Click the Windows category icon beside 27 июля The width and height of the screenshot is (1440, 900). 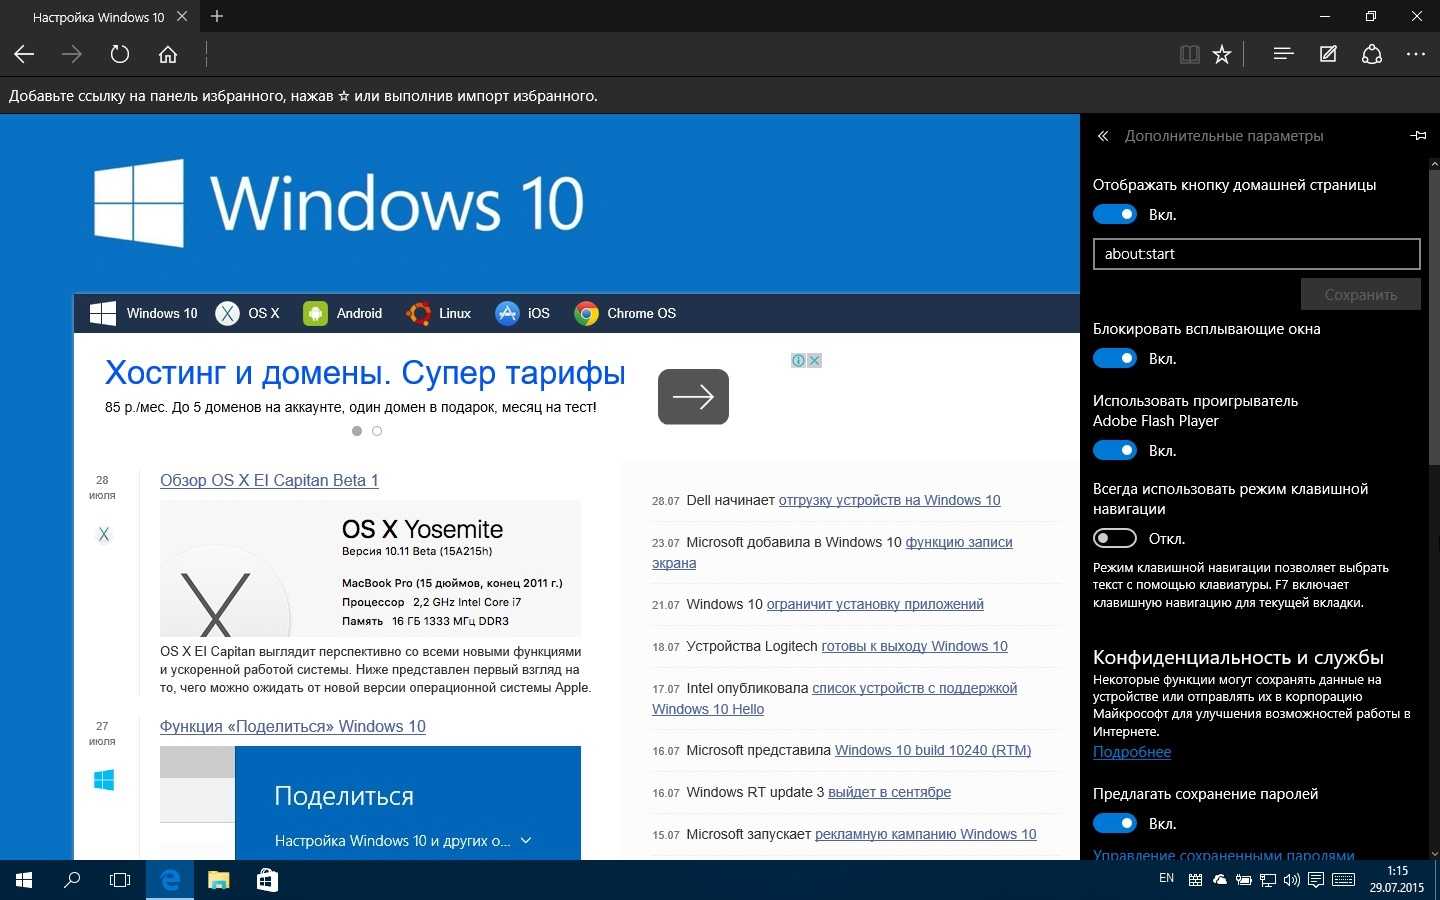click(x=103, y=780)
